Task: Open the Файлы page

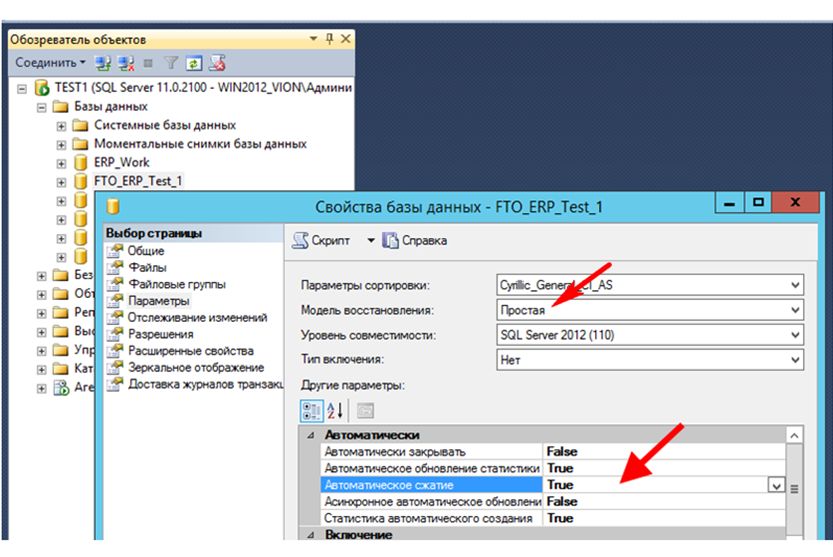Action: tap(147, 267)
